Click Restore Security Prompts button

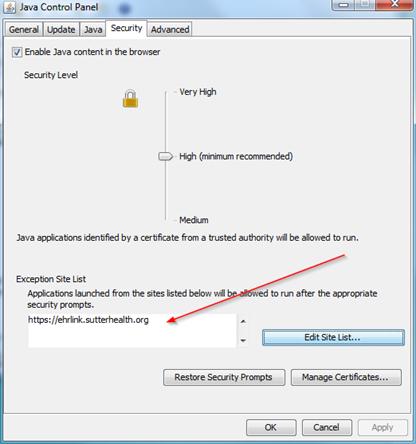tap(224, 377)
